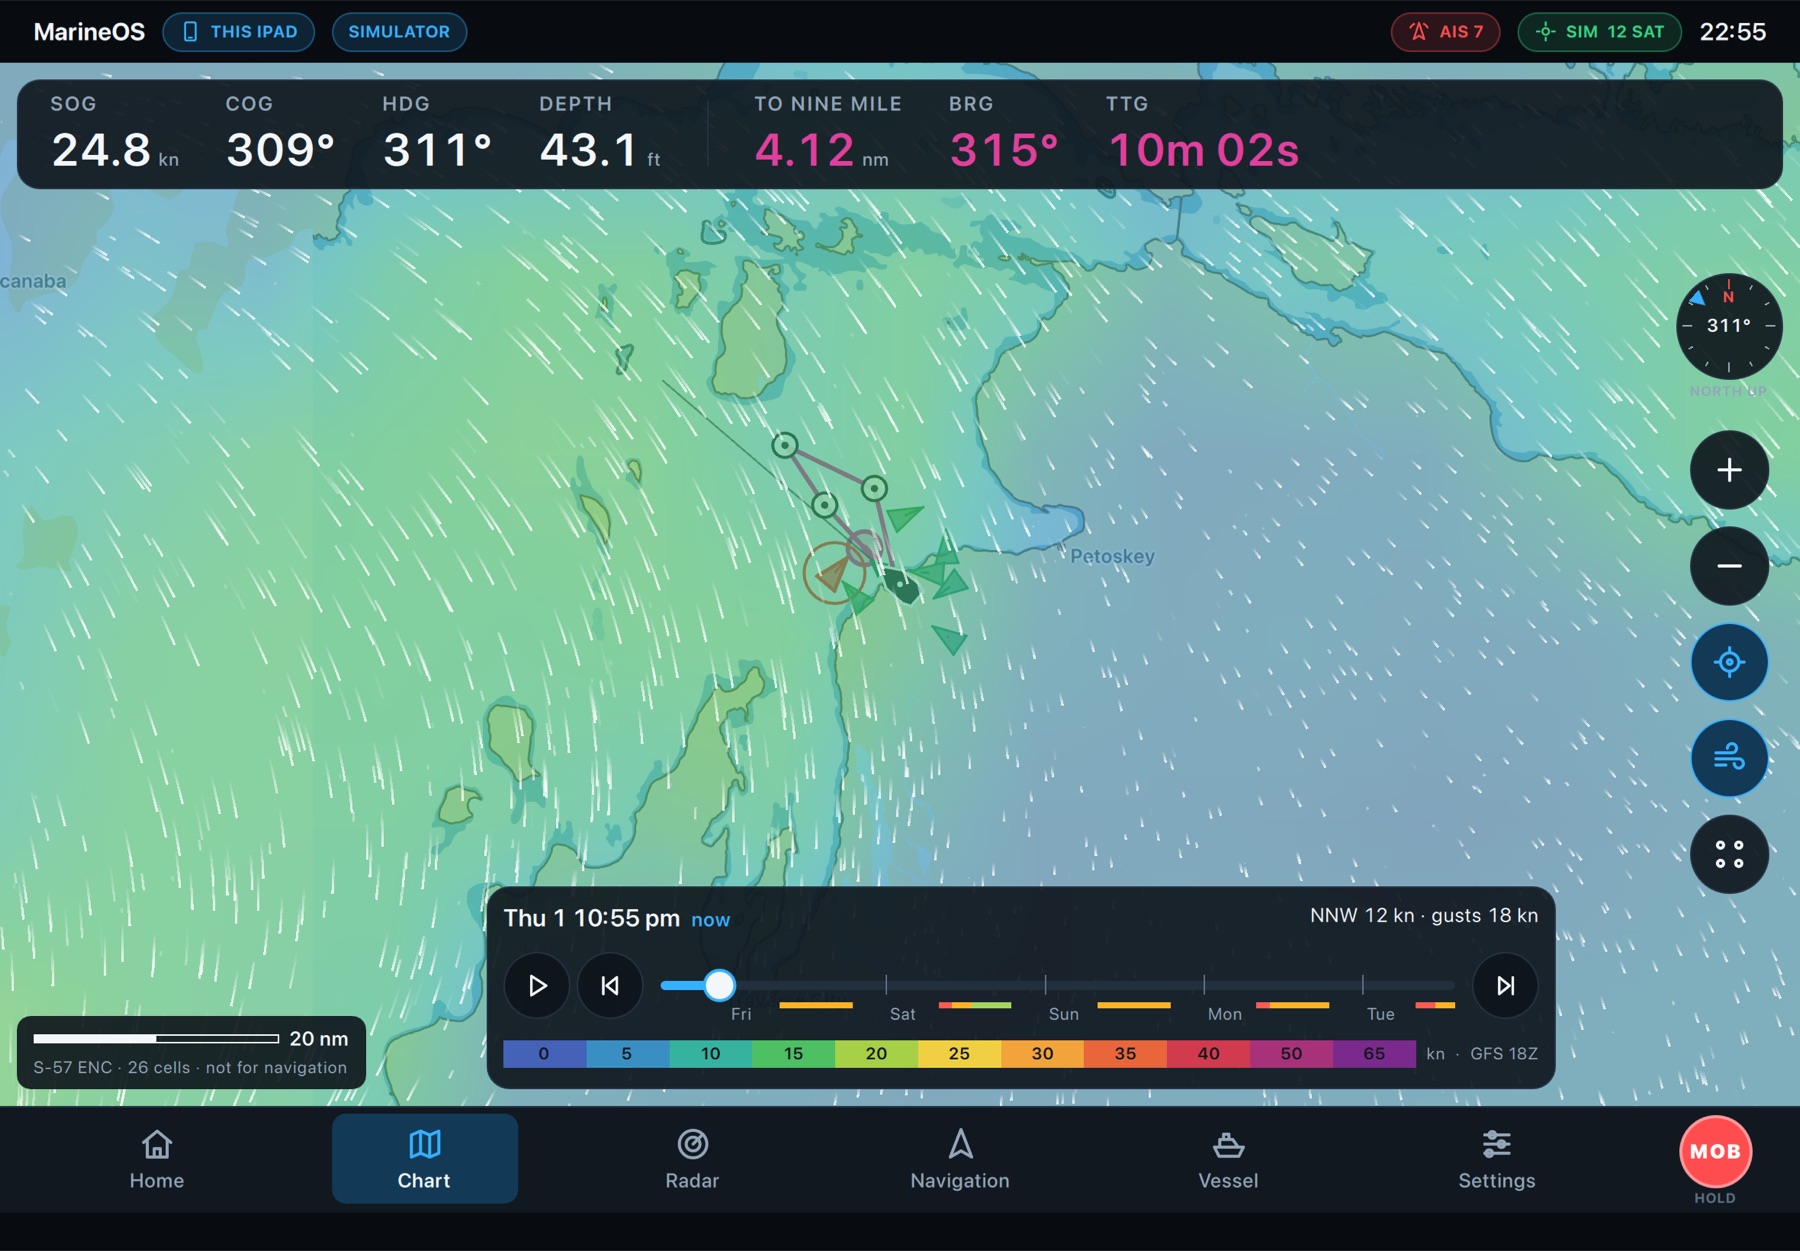The width and height of the screenshot is (1800, 1251).
Task: Zoom out the chart with minus button
Action: (1729, 566)
